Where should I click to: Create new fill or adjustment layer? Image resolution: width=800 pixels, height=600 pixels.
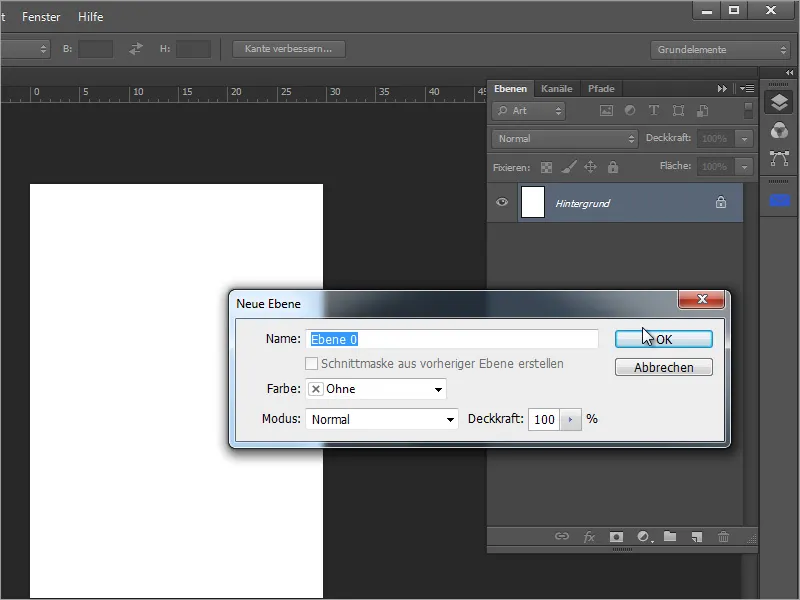[644, 536]
